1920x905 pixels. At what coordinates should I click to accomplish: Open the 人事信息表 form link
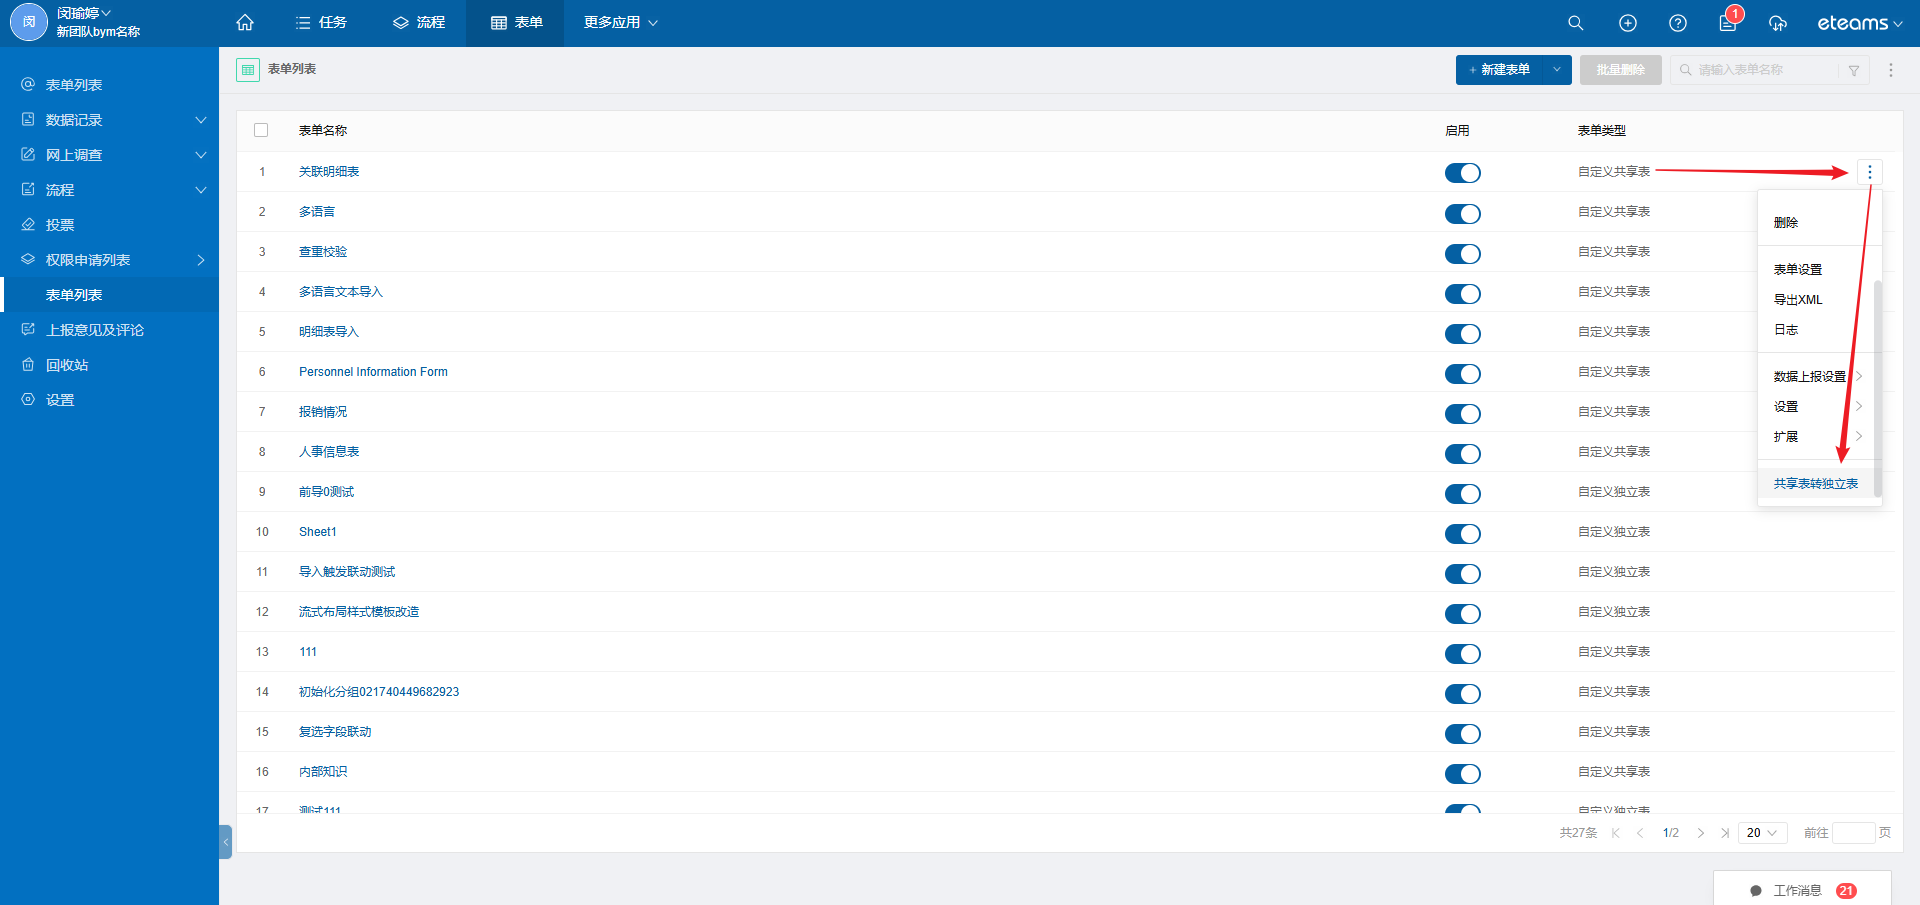[329, 452]
